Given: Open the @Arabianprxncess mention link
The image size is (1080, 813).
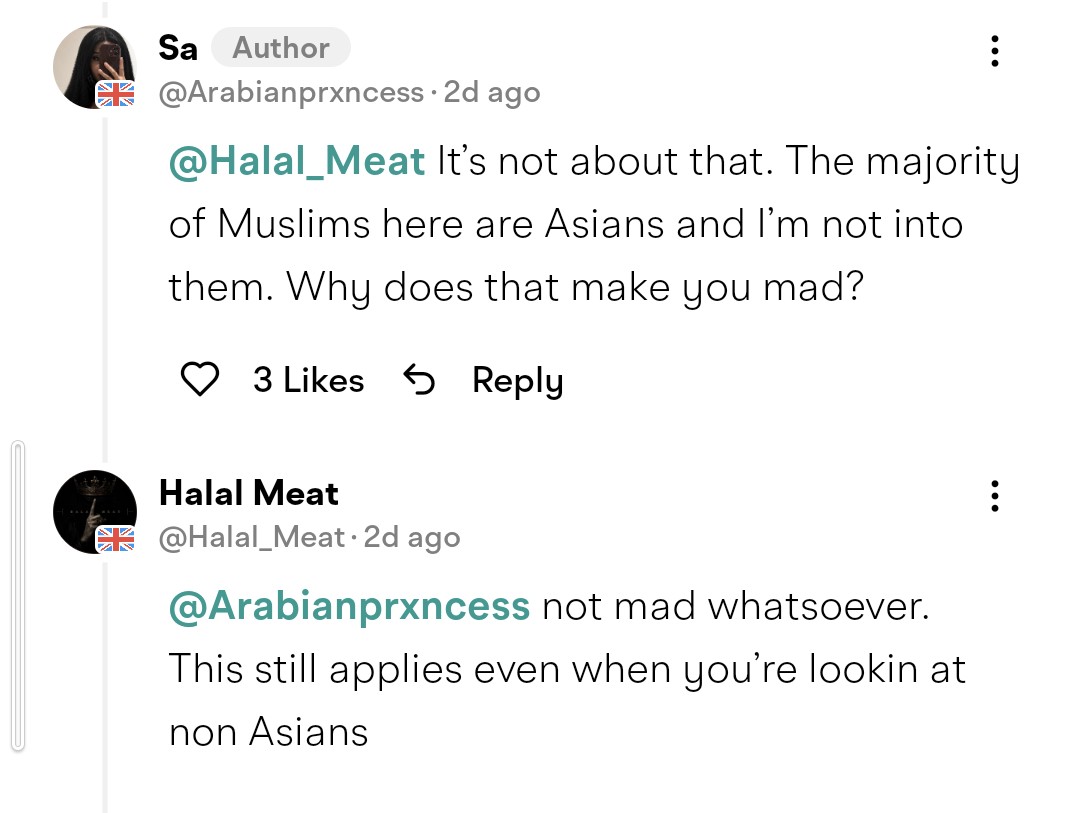Looking at the screenshot, I should pos(349,606).
